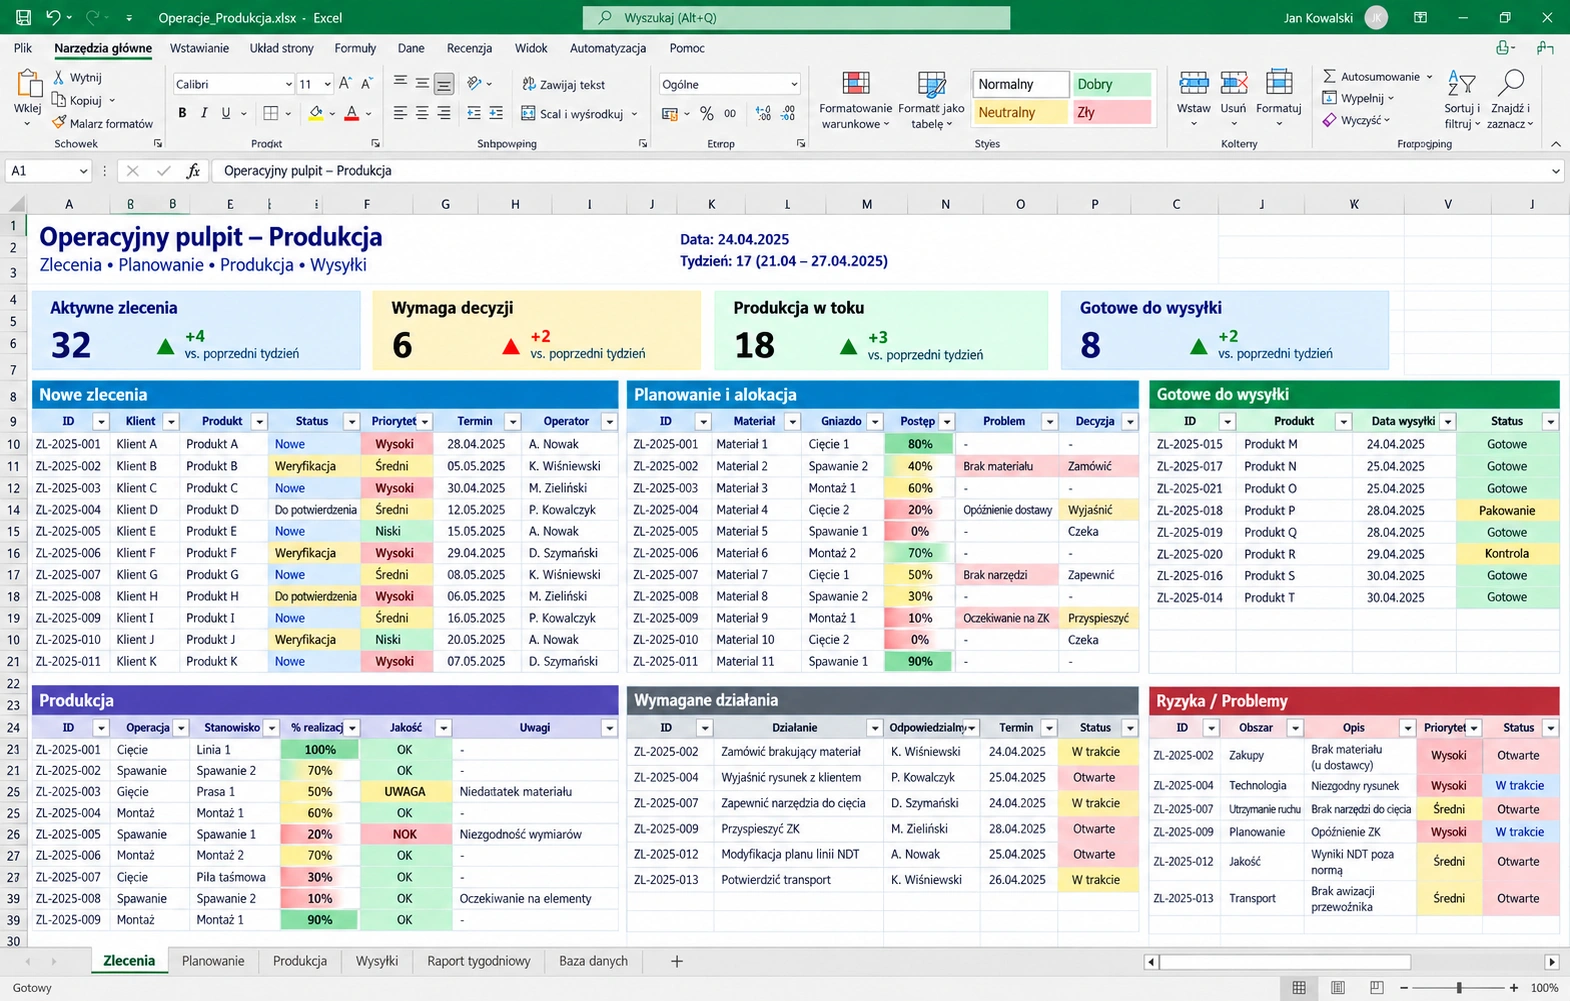The height and width of the screenshot is (1001, 1570).
Task: Click the add new sheet plus button
Action: 676,961
